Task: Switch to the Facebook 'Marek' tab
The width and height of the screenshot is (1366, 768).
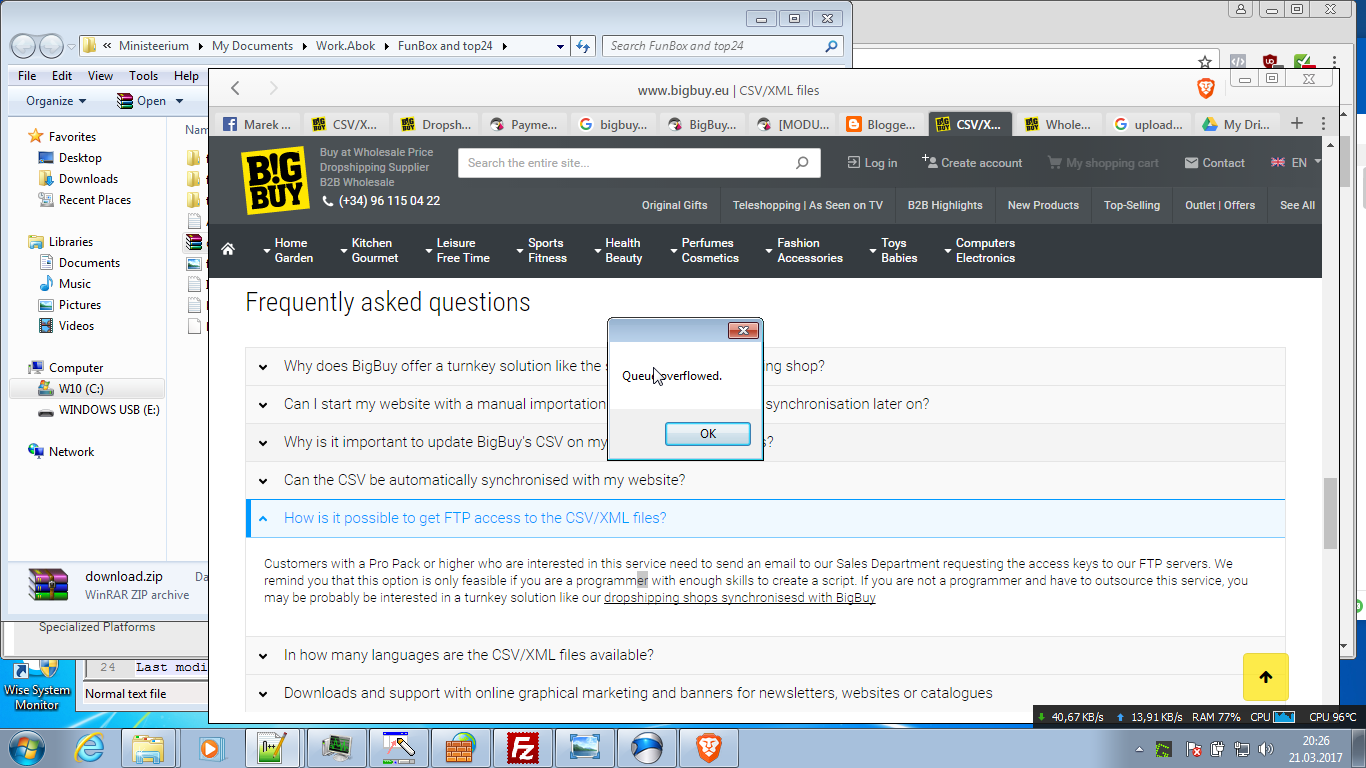Action: [259, 124]
